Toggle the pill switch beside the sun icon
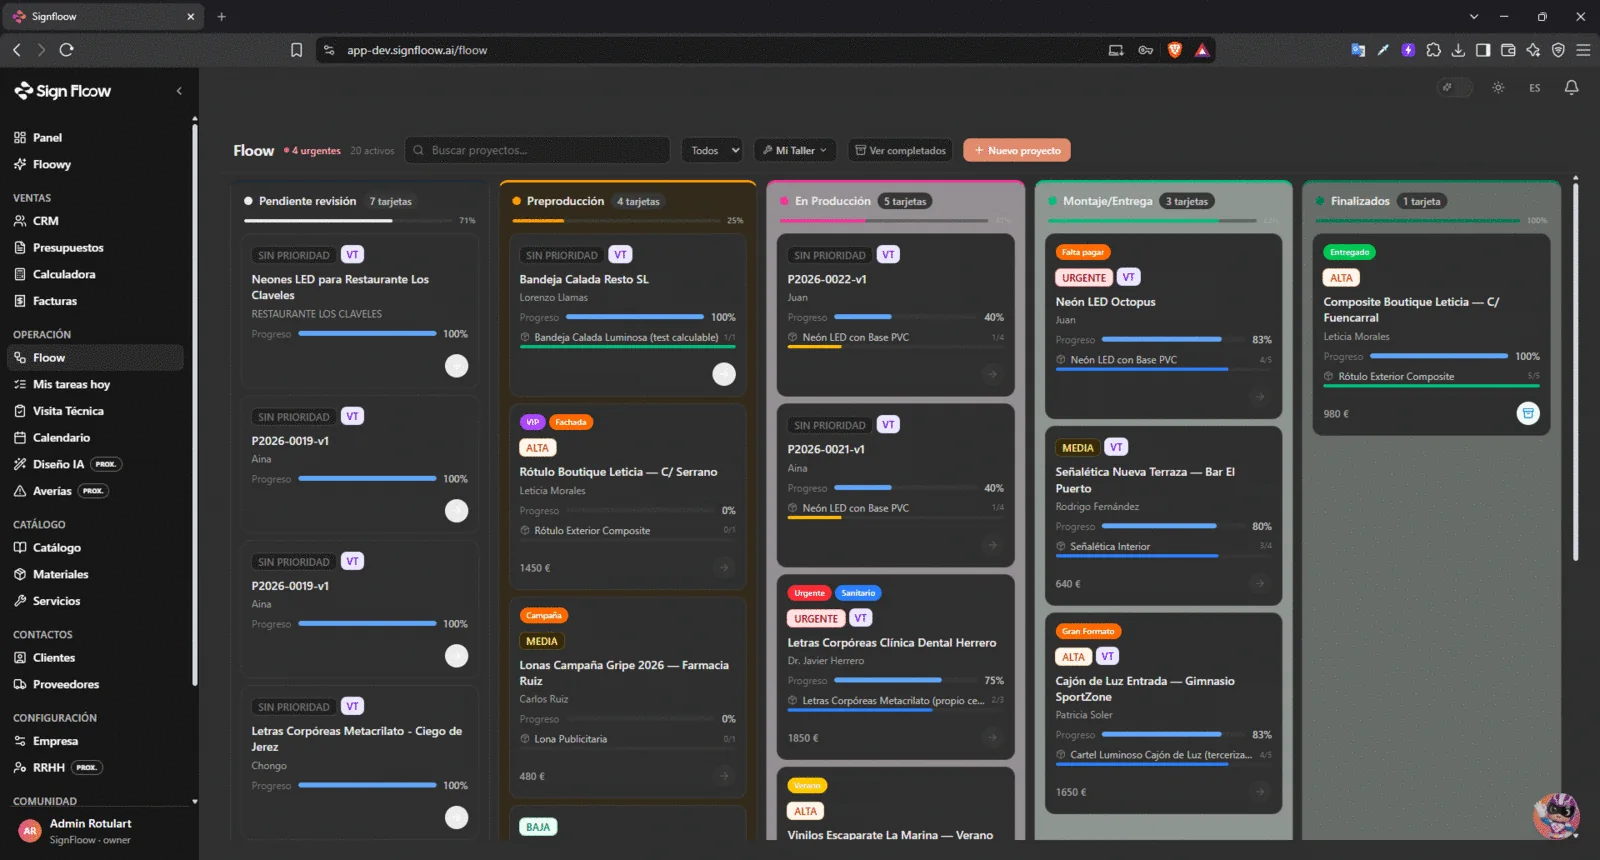 pos(1455,88)
